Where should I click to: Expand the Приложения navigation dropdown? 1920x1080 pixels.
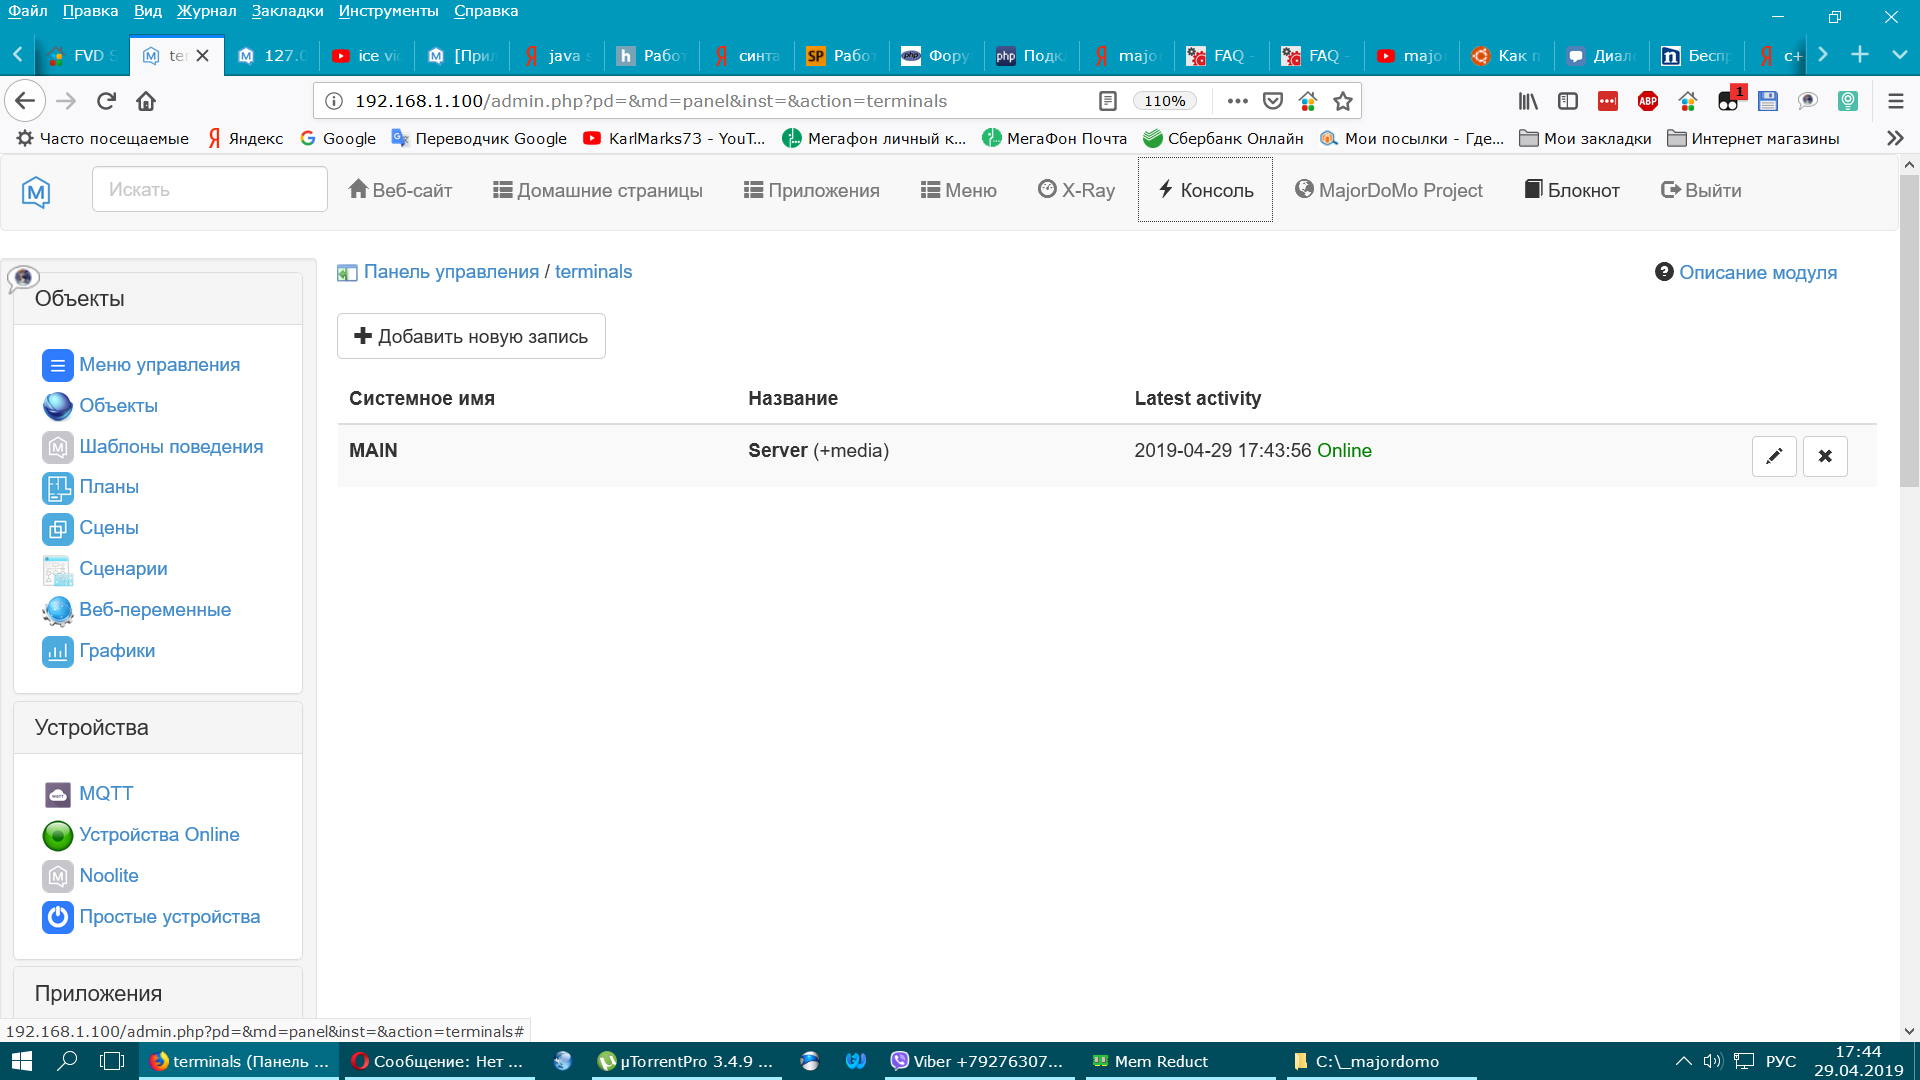click(811, 190)
